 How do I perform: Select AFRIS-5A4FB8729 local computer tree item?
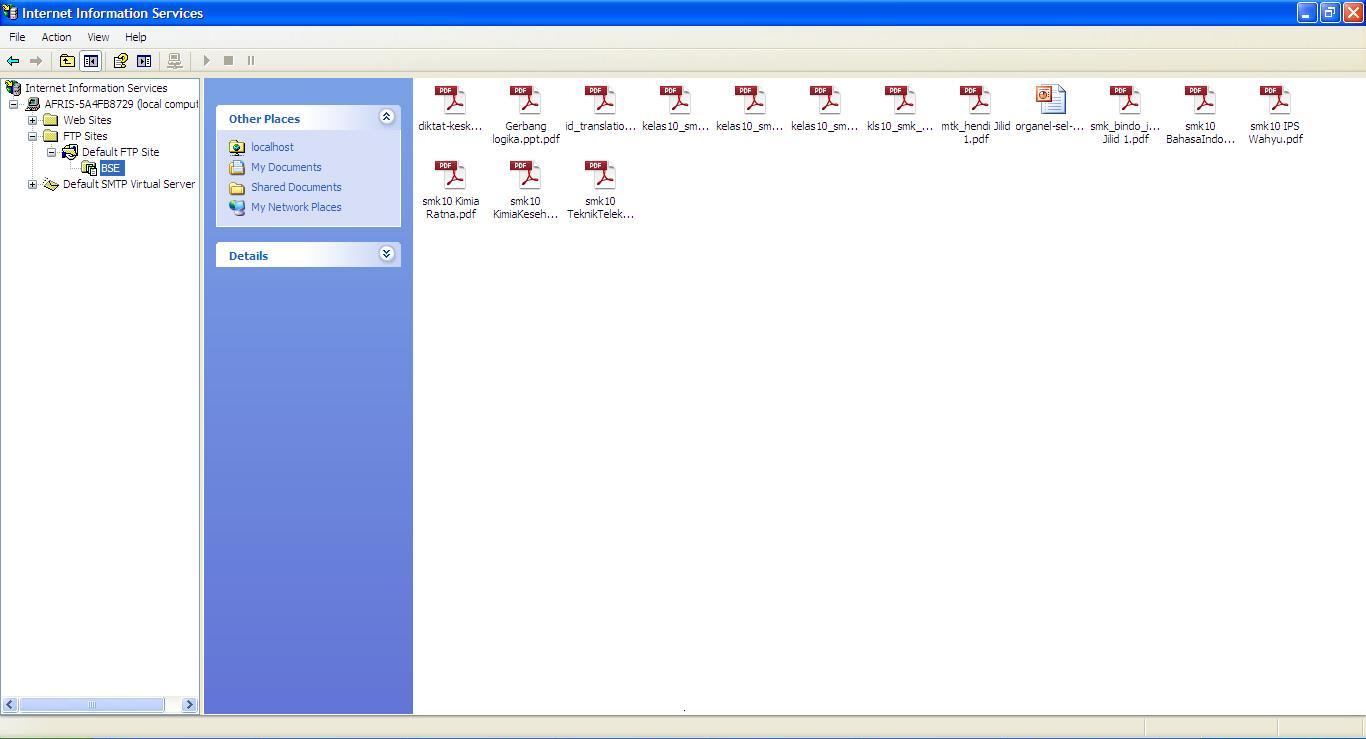click(x=112, y=104)
